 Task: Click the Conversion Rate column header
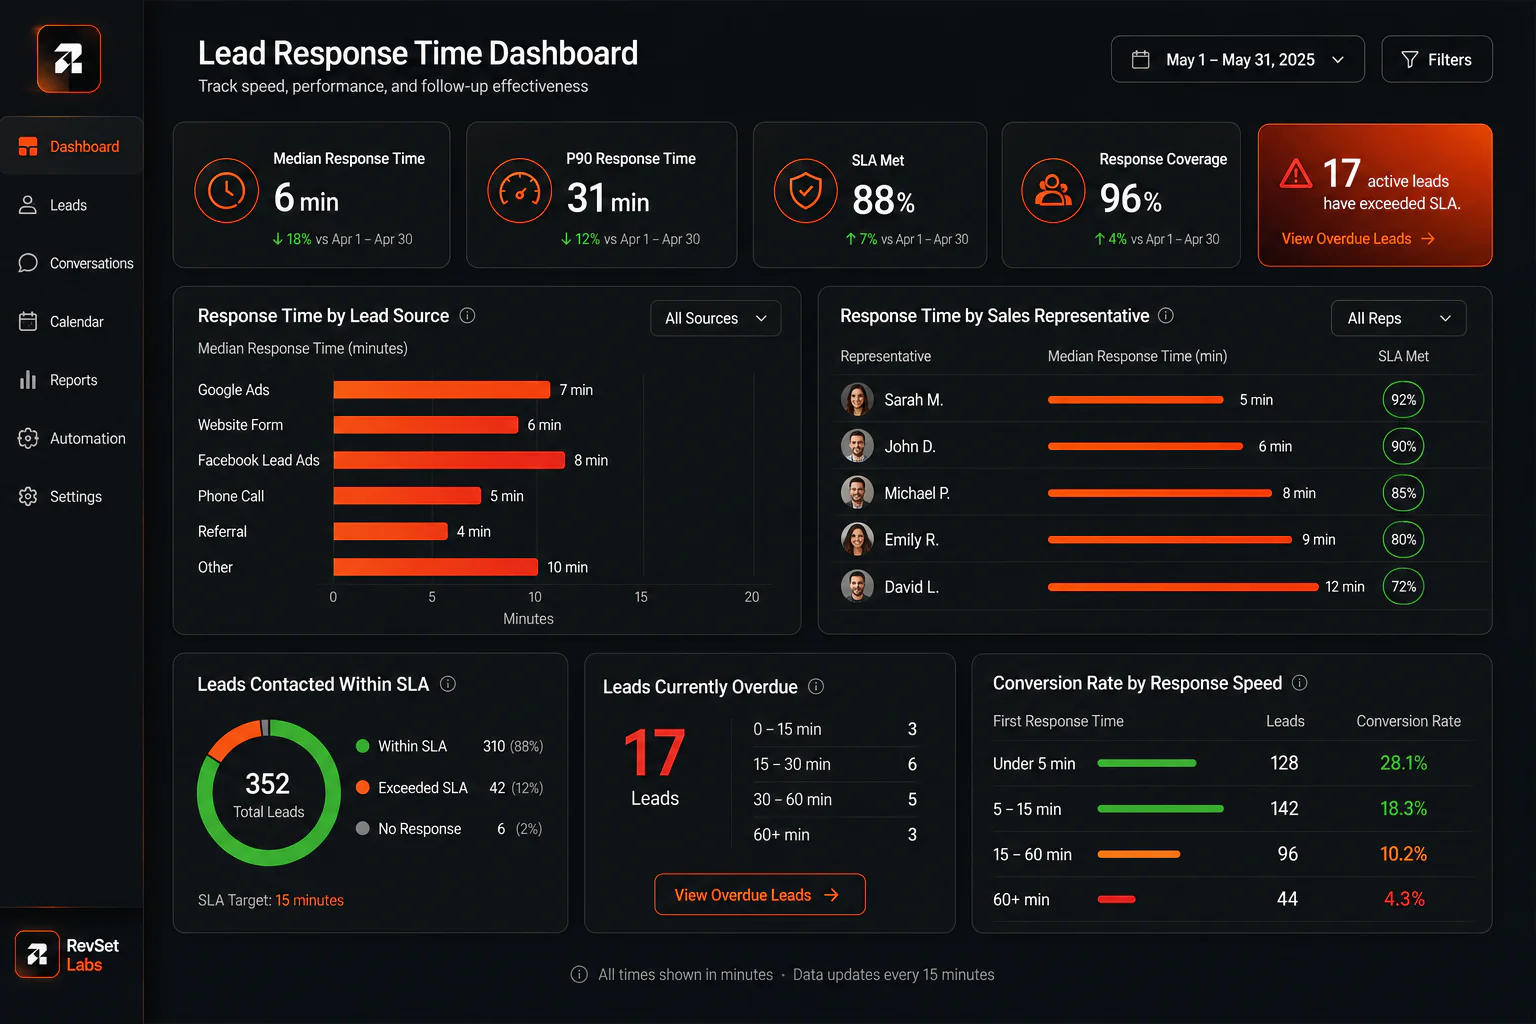(x=1408, y=721)
